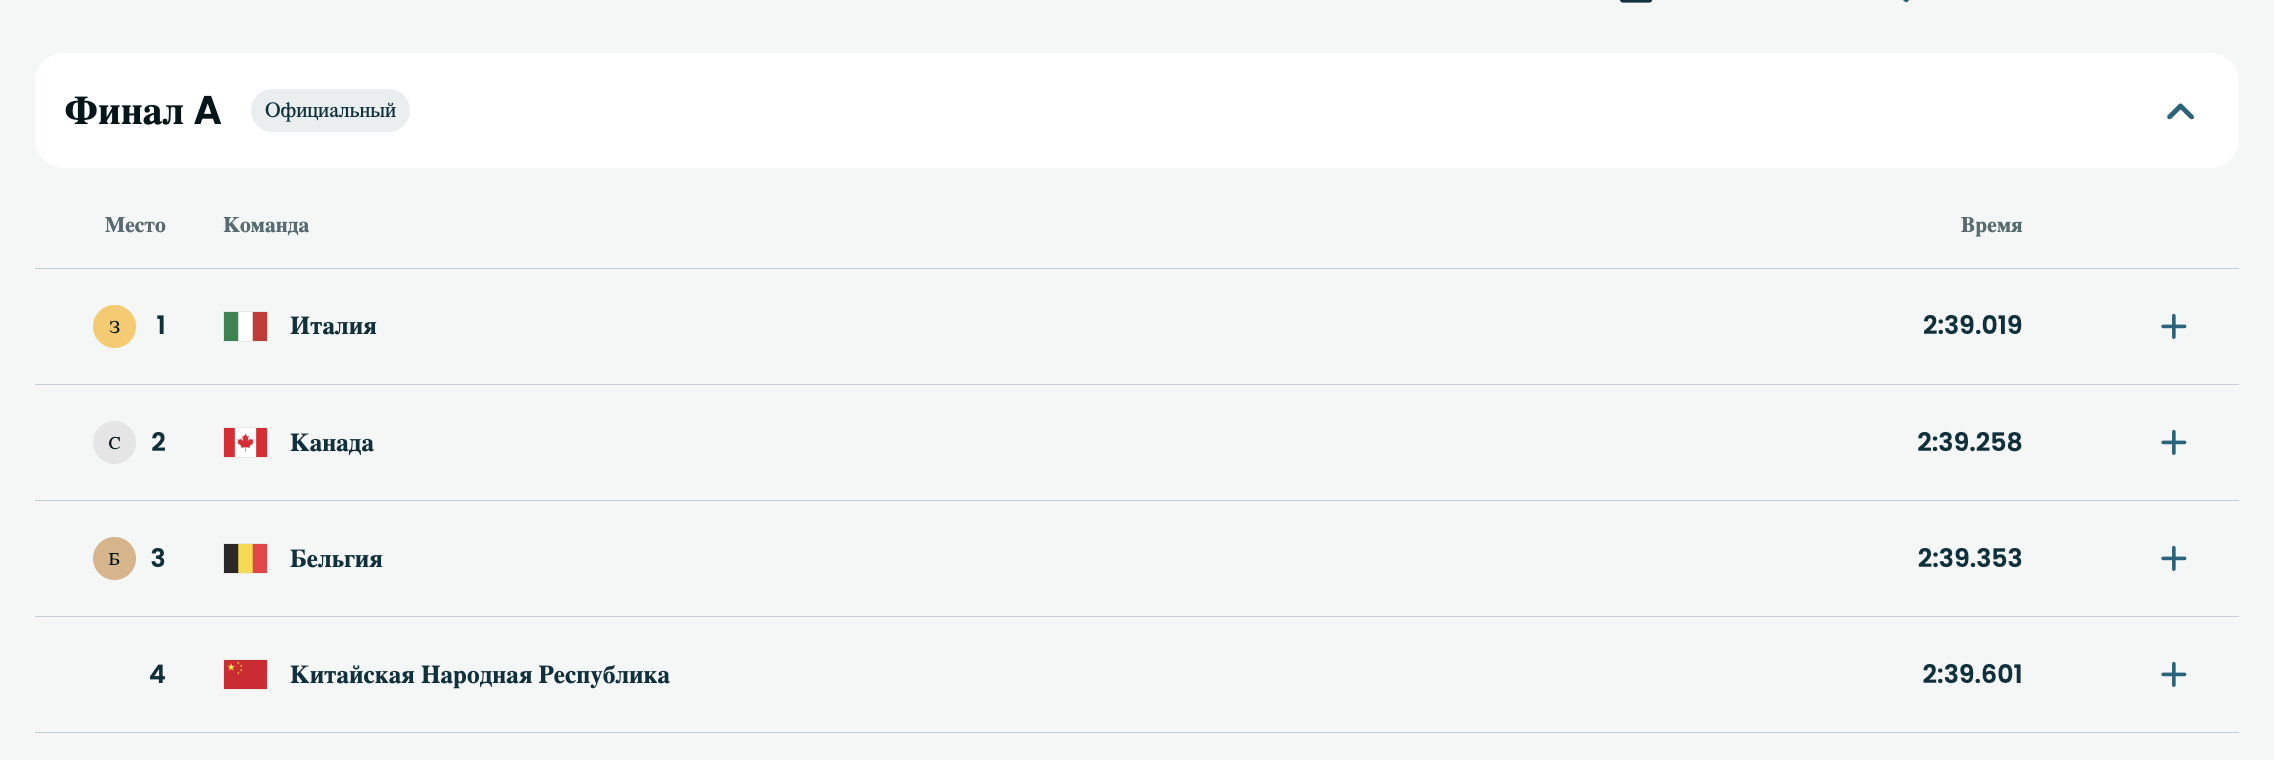The width and height of the screenshot is (2274, 760).
Task: Select the Бельгия team name
Action: click(336, 559)
